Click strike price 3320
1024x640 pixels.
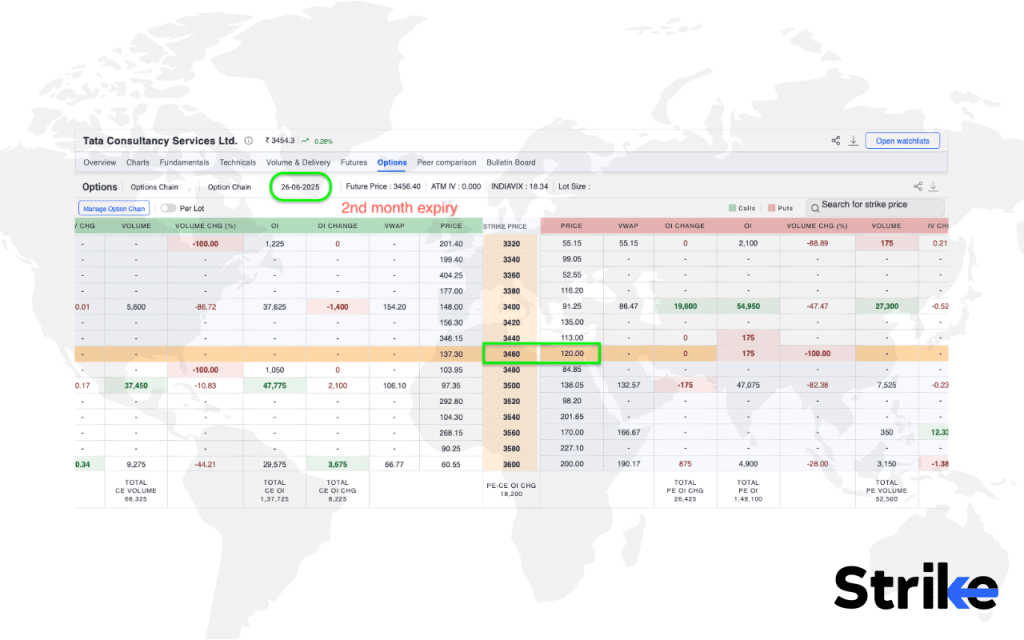pos(511,244)
